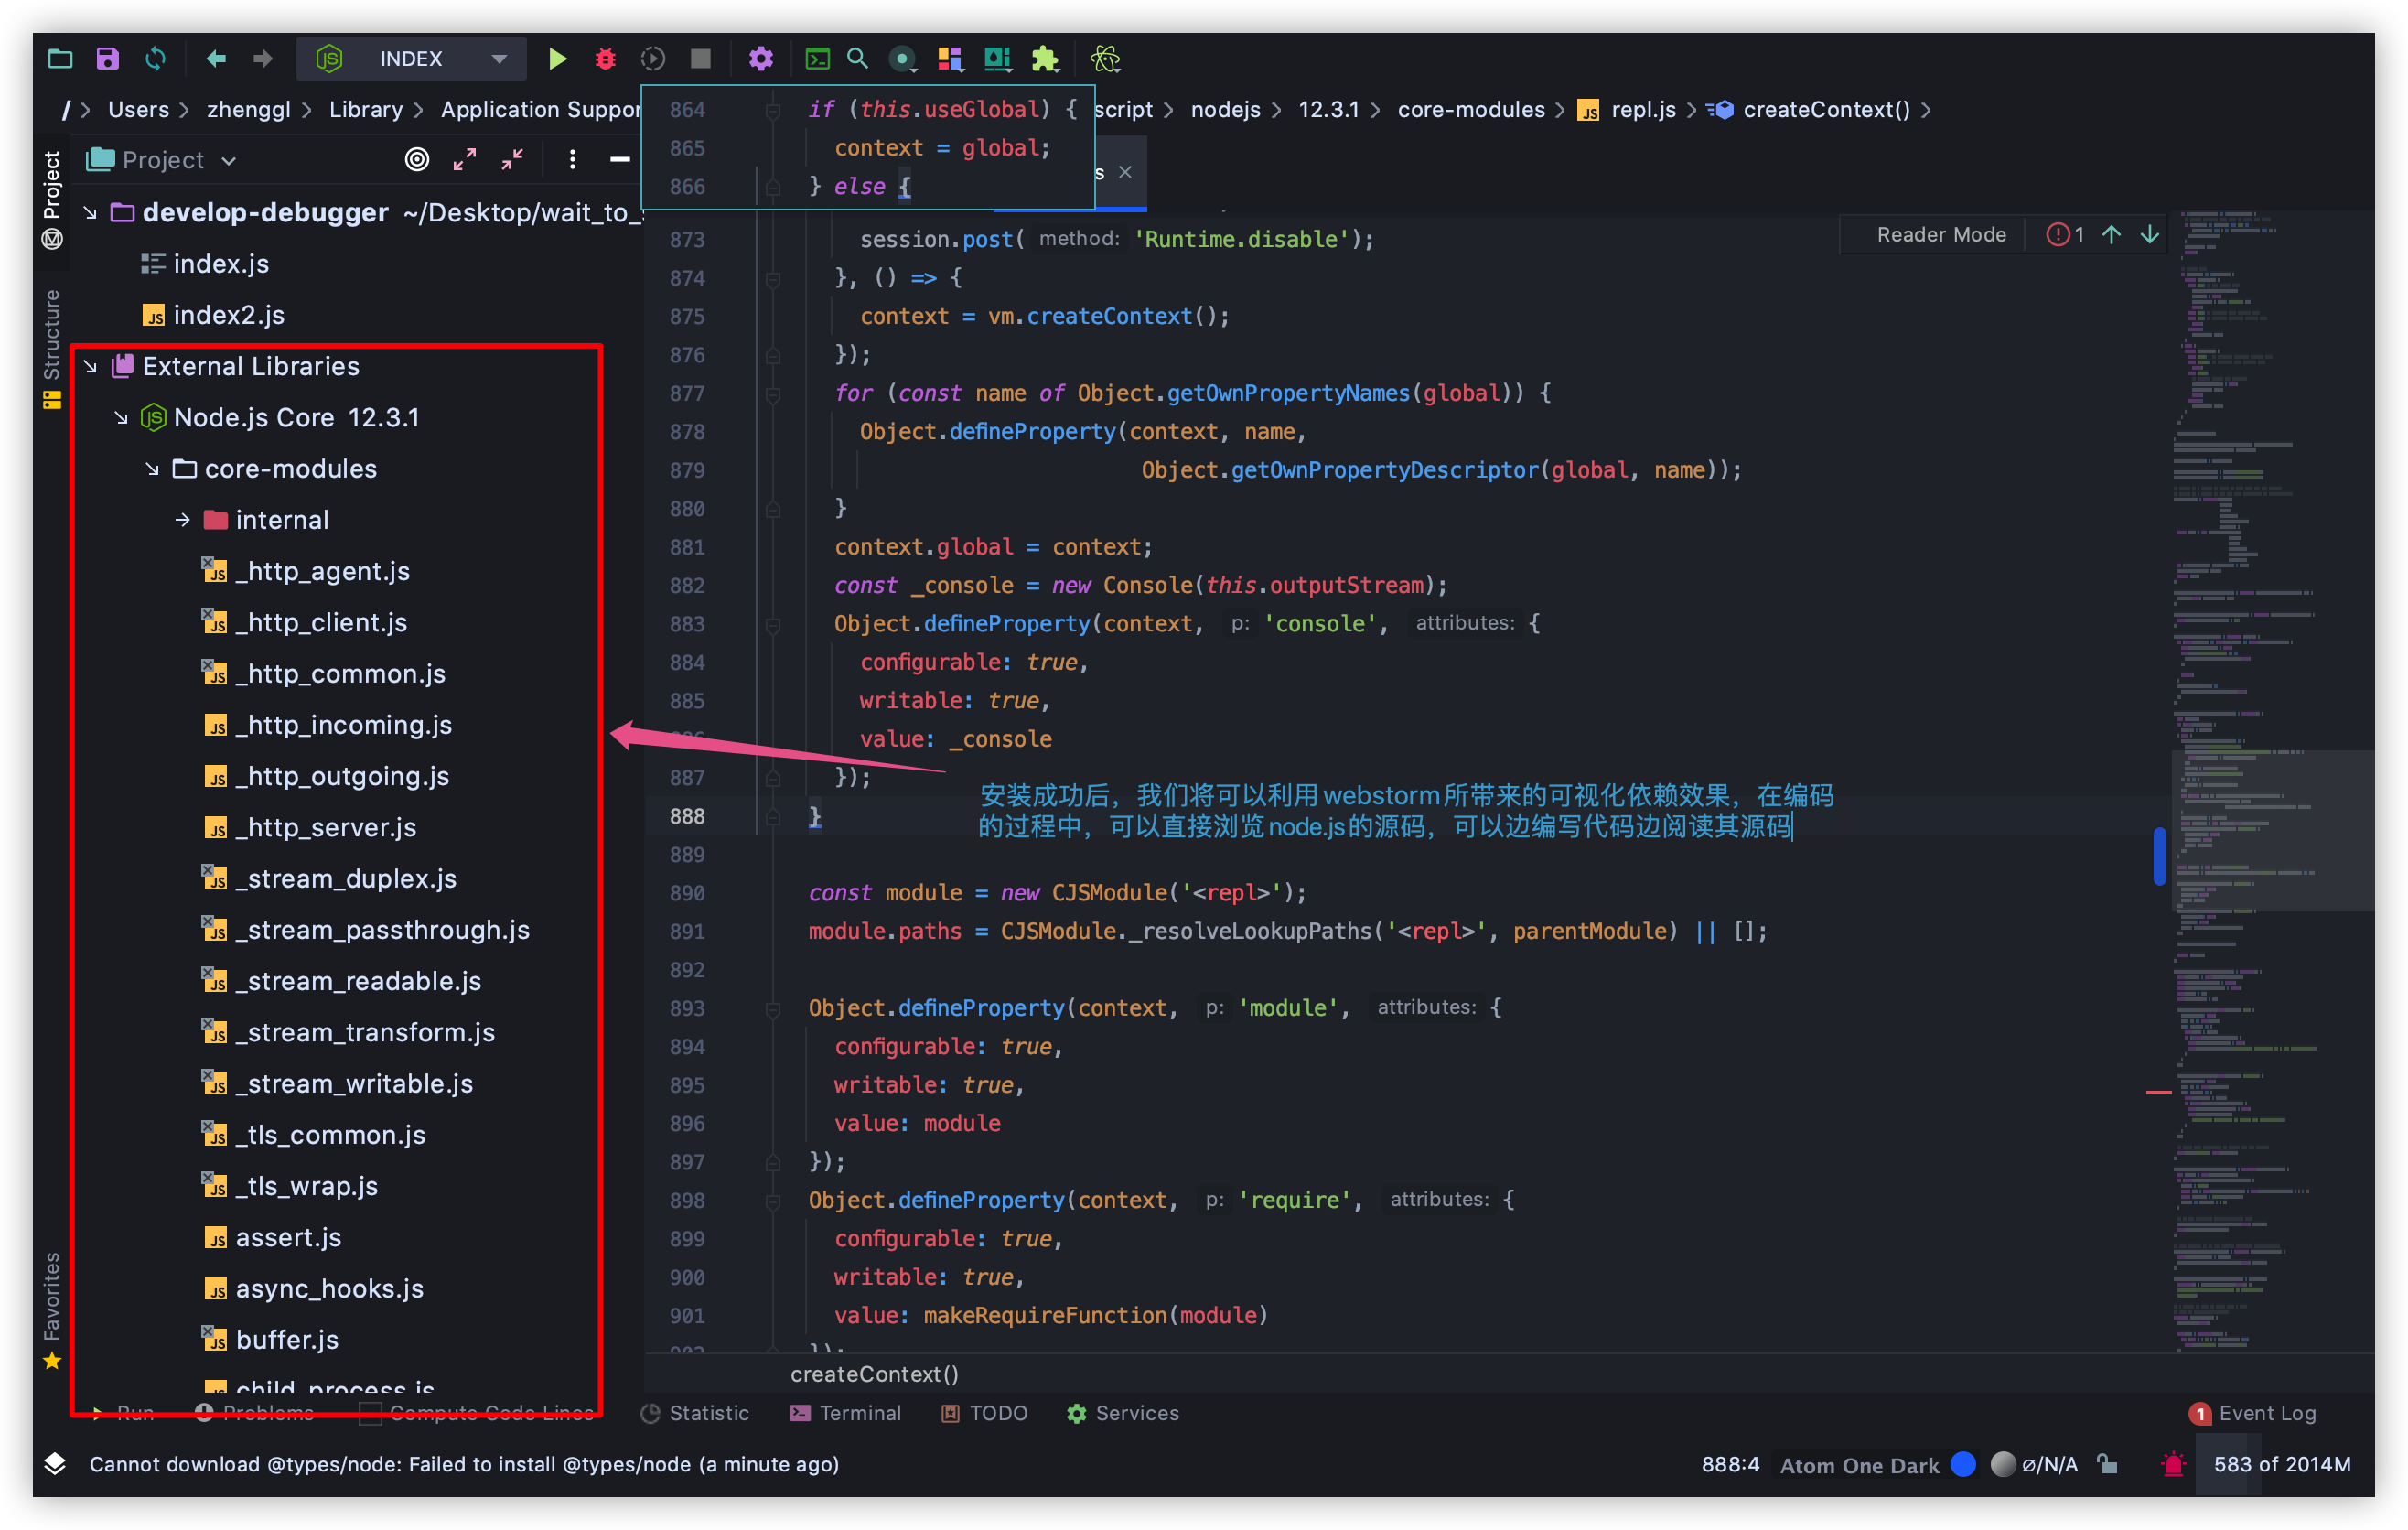Select _http_agent.js file

tap(323, 571)
